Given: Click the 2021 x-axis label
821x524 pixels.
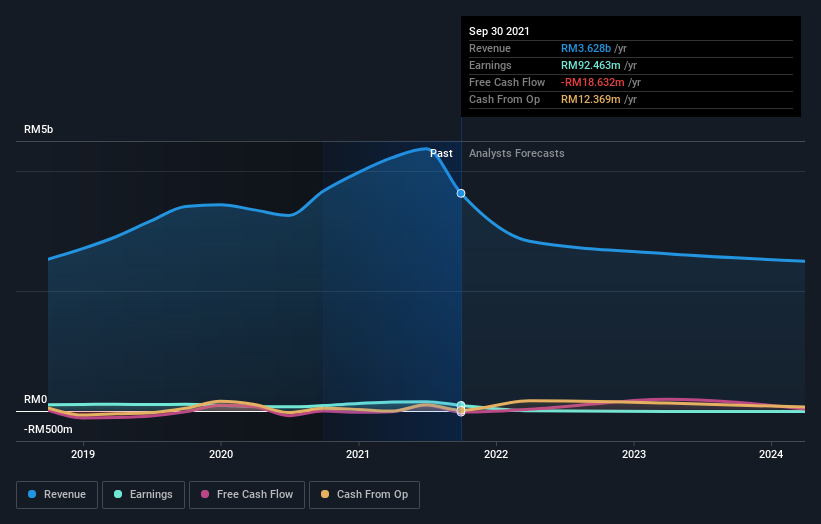Looking at the screenshot, I should point(358,454).
